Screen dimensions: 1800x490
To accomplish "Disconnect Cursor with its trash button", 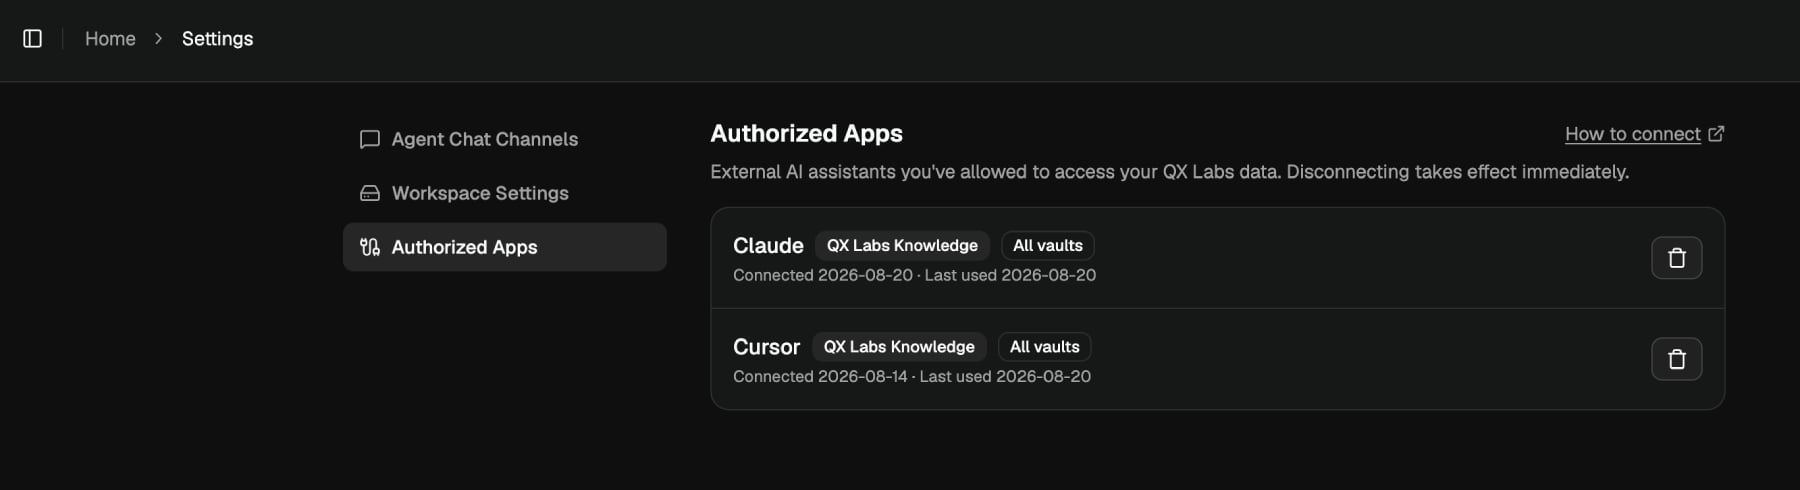I will coord(1677,359).
